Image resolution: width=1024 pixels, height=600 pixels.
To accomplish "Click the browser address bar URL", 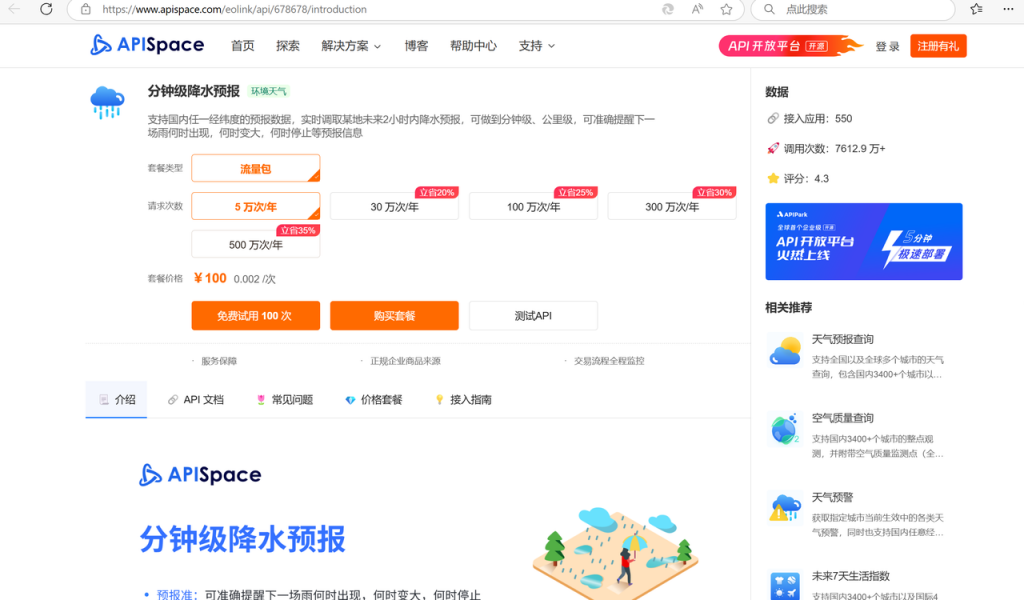I will [x=234, y=9].
